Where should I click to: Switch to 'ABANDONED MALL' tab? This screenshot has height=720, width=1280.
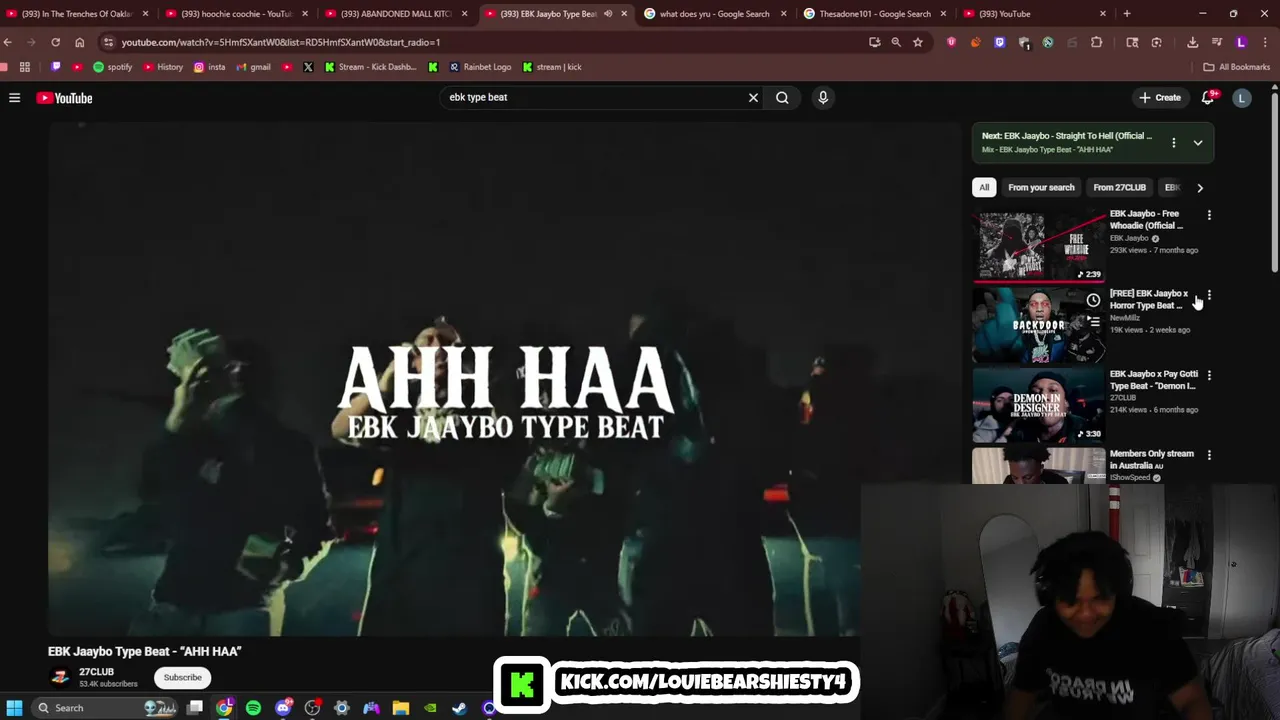[x=396, y=14]
